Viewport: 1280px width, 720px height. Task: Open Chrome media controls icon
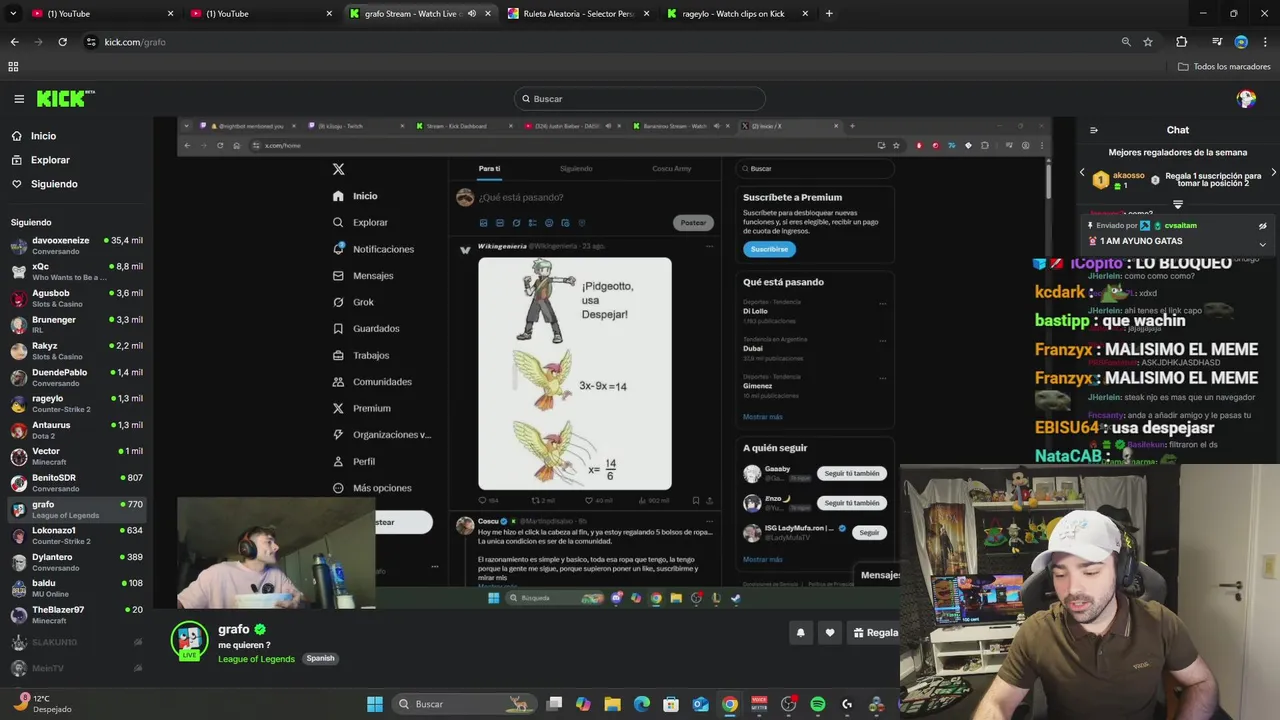point(1217,42)
